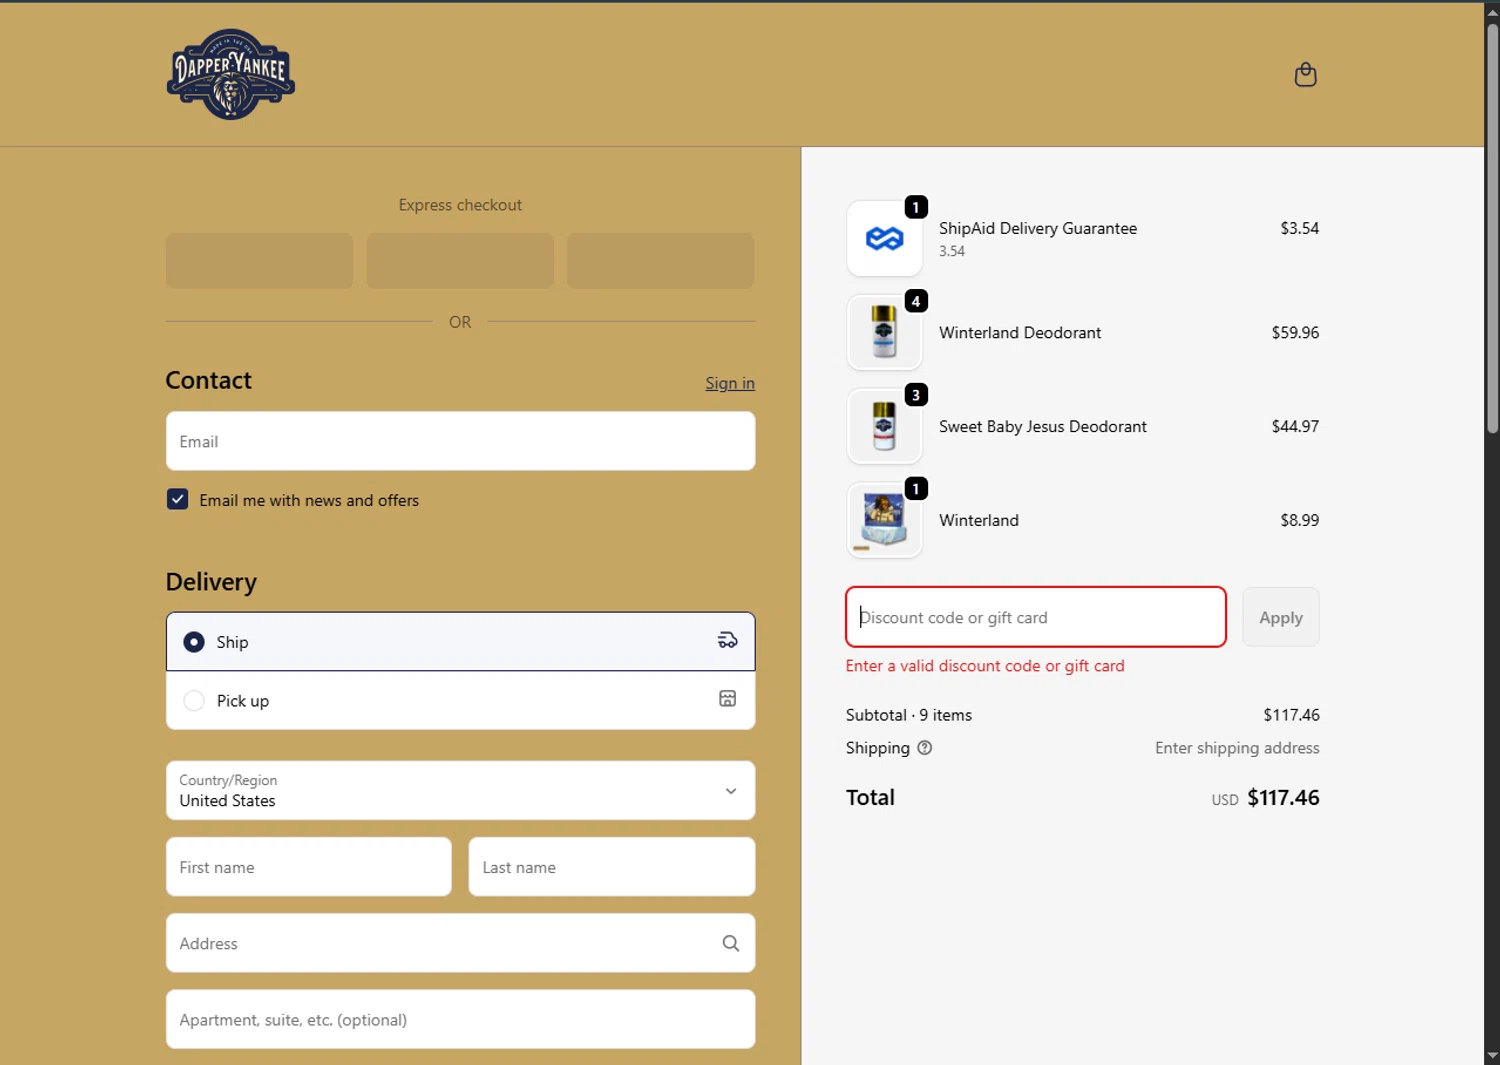The height and width of the screenshot is (1065, 1500).
Task: Click the Sweet Baby Jesus Deodorant thumbnail
Action: pos(884,426)
